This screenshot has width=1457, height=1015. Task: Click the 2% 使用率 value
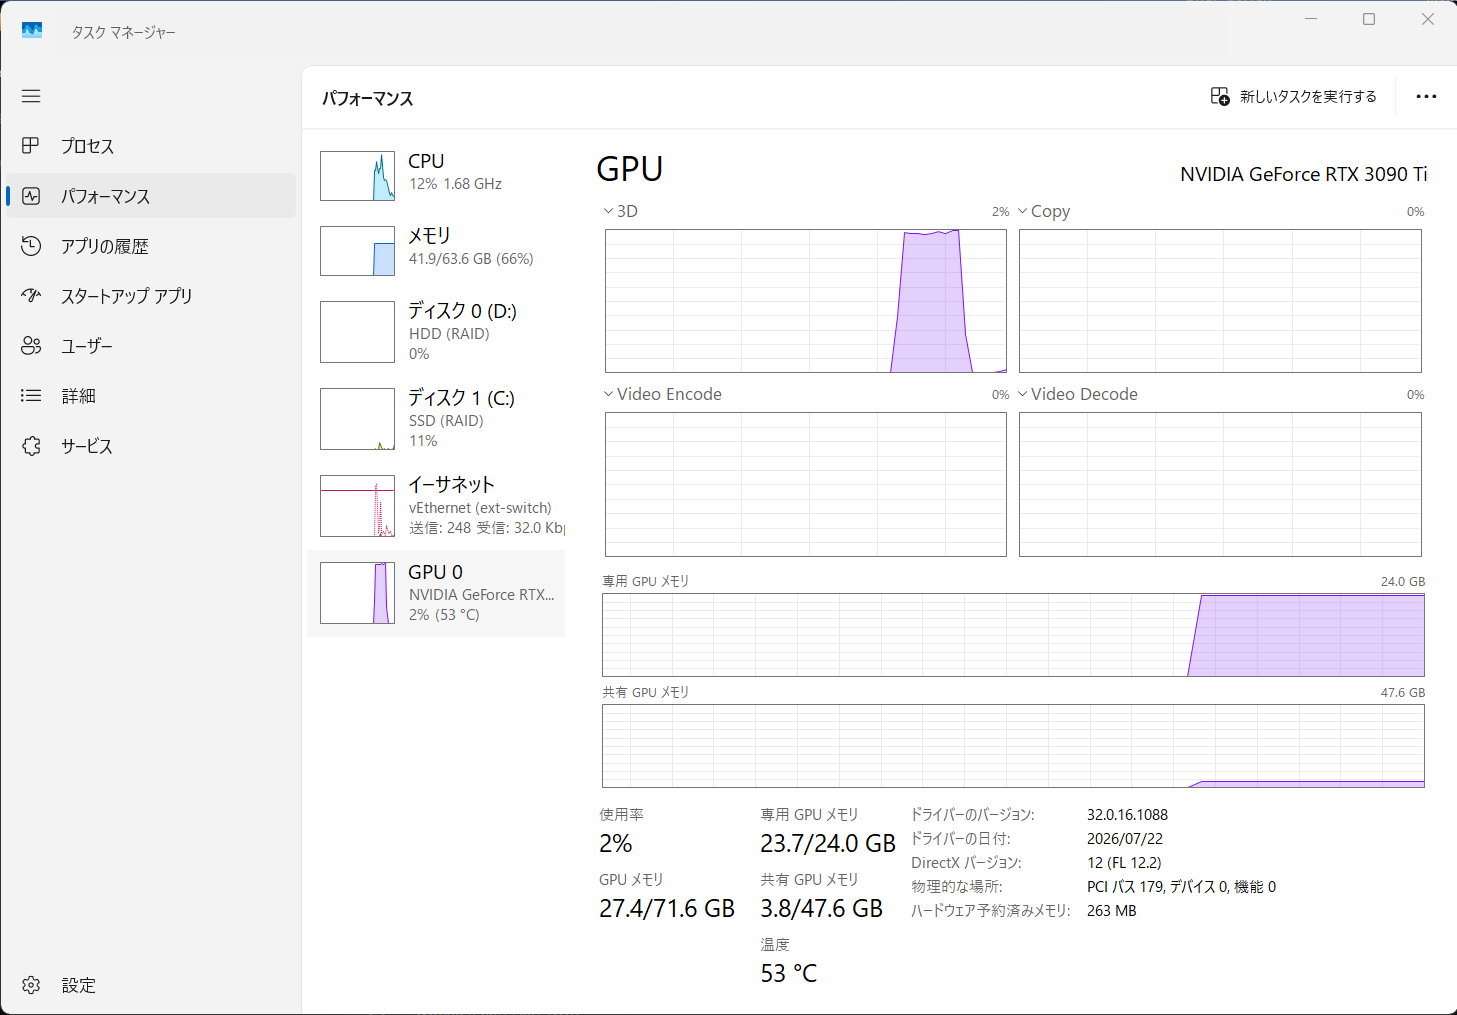[616, 844]
